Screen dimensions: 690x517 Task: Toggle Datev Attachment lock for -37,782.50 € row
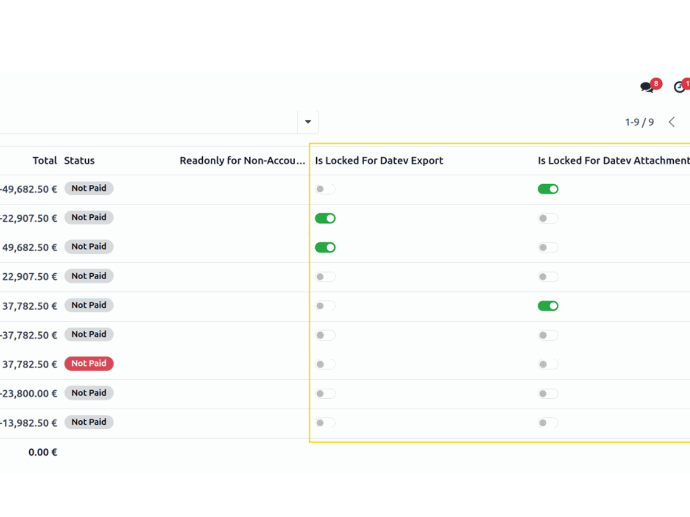point(548,335)
